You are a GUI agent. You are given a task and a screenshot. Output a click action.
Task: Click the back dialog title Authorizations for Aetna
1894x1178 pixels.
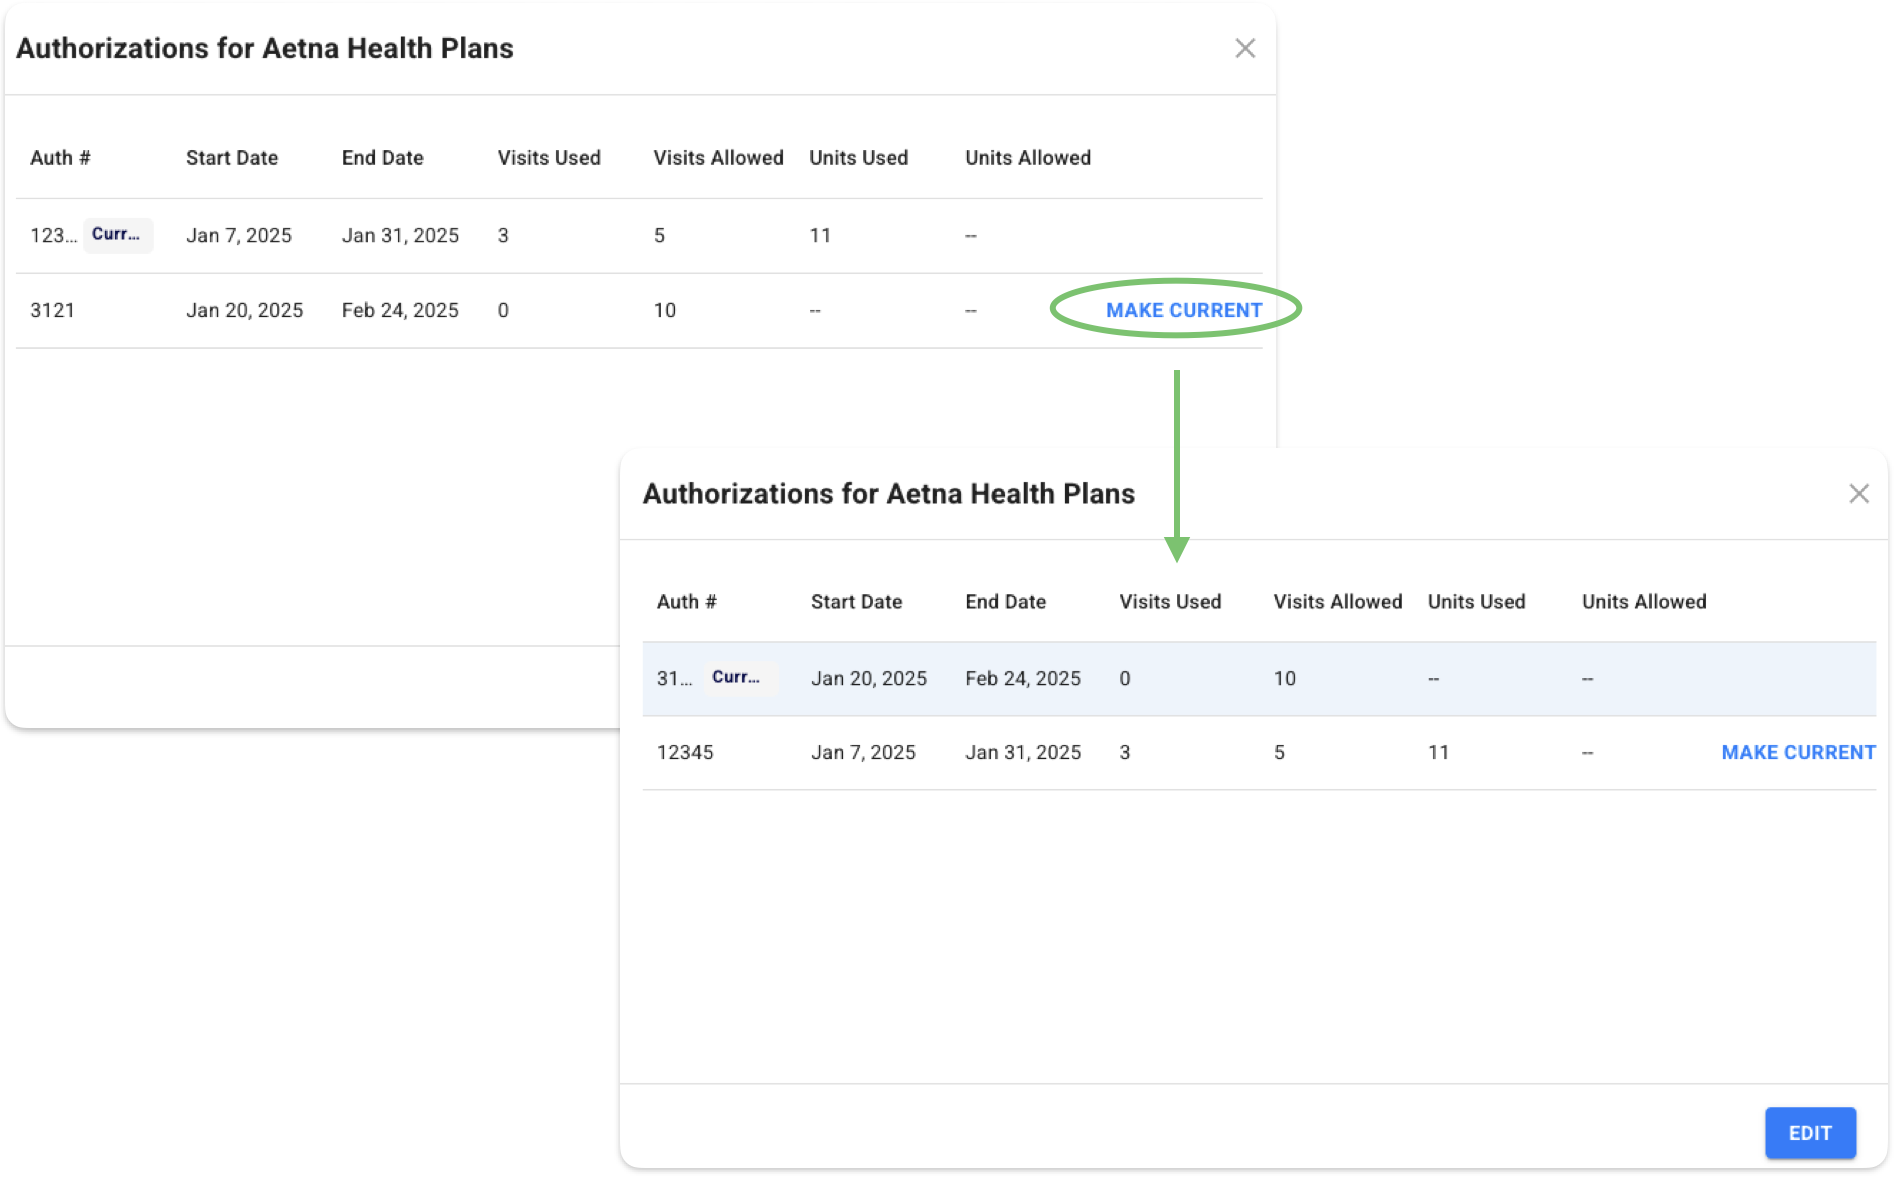(x=264, y=48)
